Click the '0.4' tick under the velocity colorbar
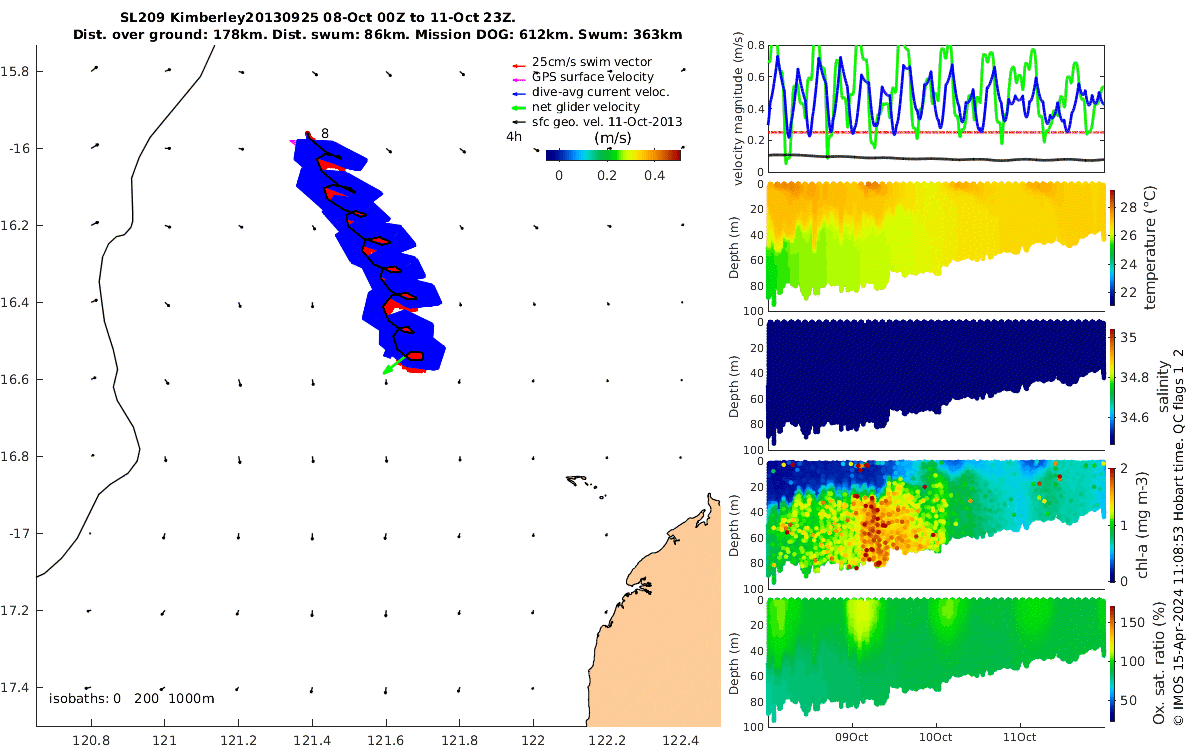Viewport: 1200px width, 750px height. 652,175
